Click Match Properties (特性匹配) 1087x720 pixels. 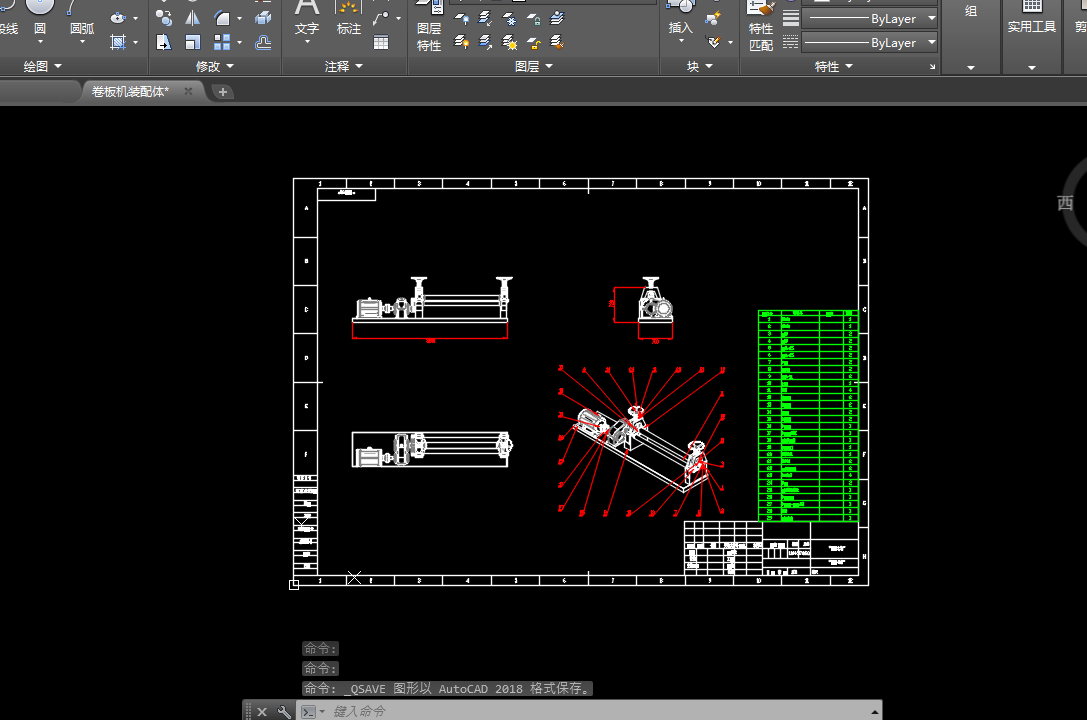pos(760,26)
